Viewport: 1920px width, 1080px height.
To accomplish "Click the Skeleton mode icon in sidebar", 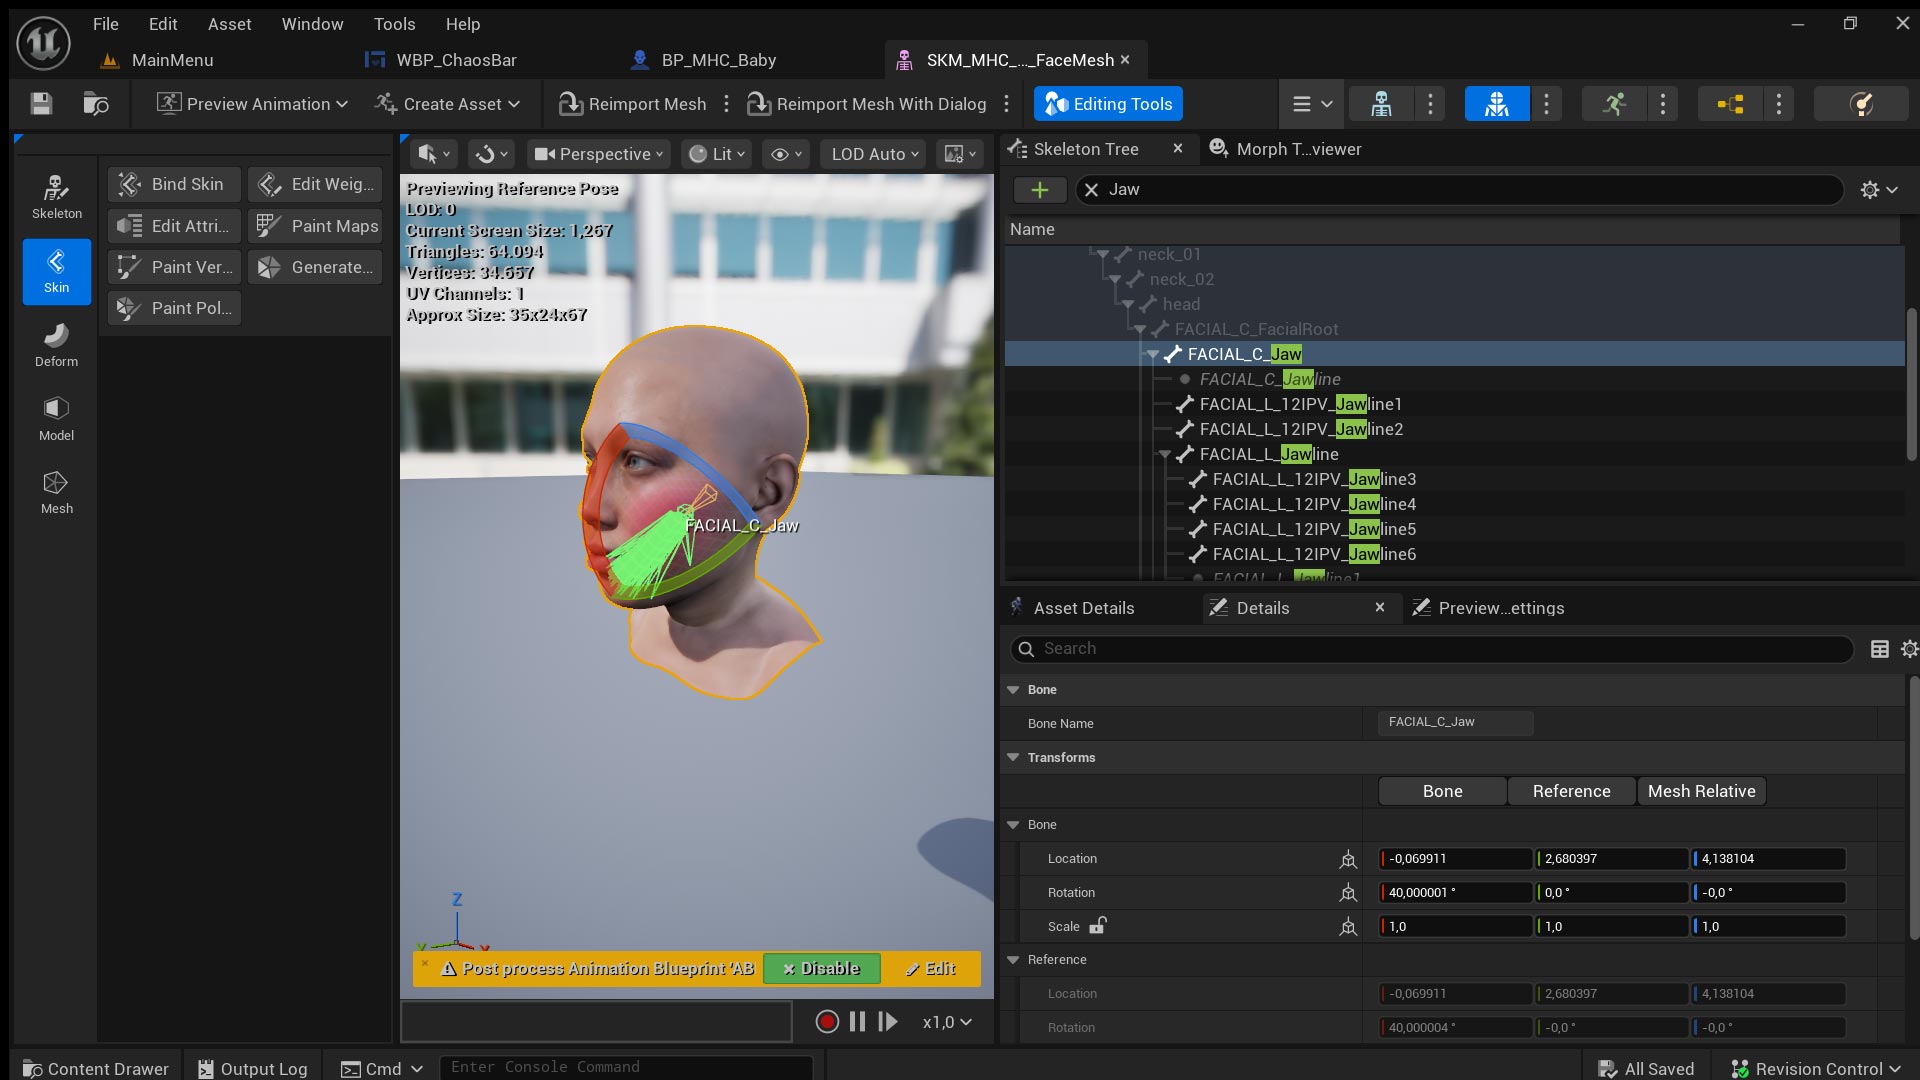I will [56, 197].
